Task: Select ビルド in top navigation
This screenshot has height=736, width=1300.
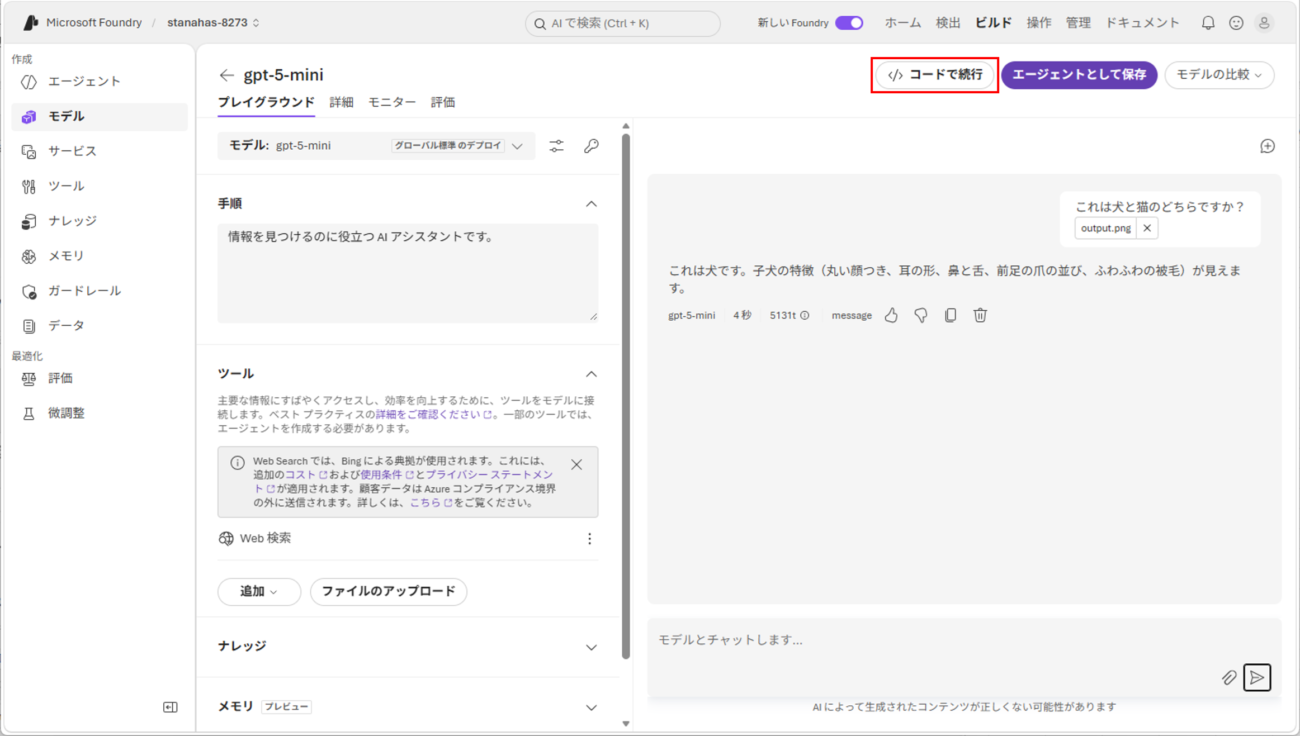Action: pos(994,23)
